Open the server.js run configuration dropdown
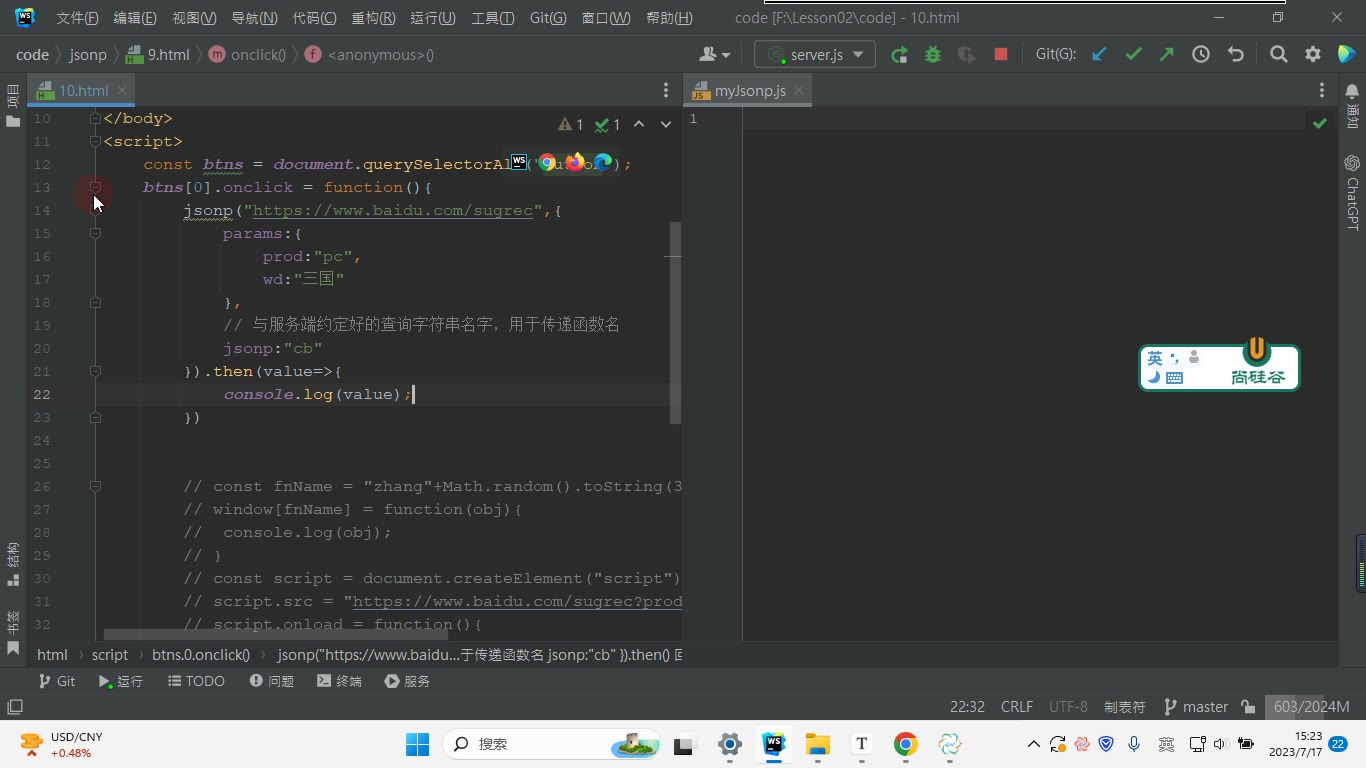The height and width of the screenshot is (768, 1366). [815, 55]
